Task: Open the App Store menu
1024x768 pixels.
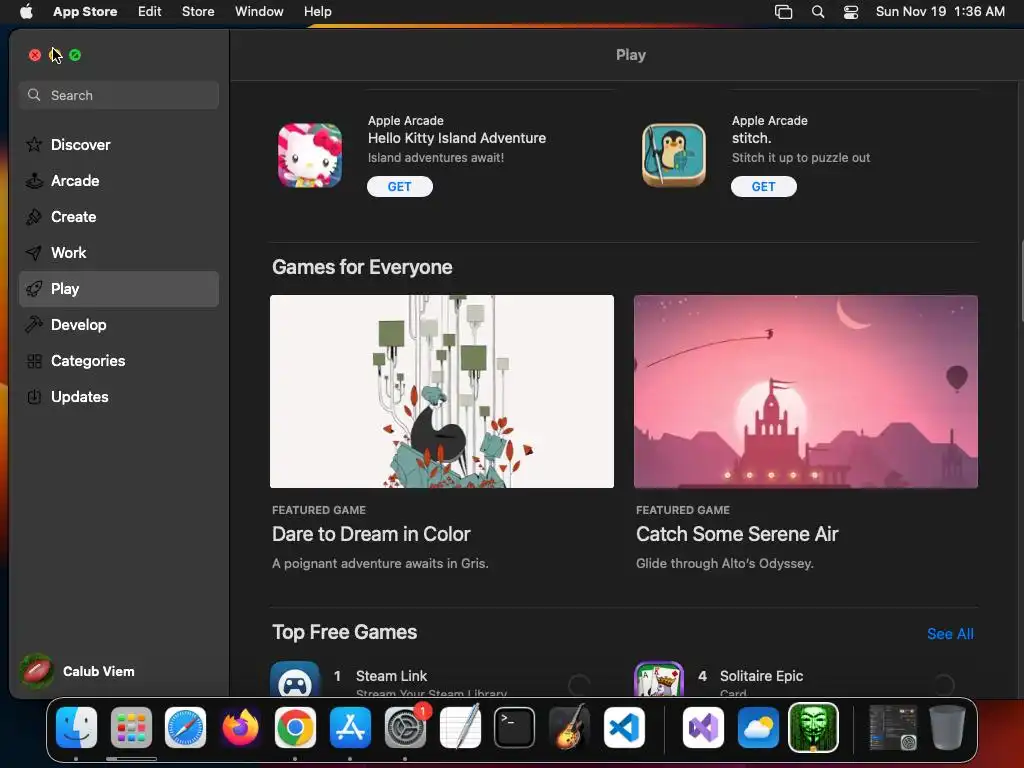Action: tap(85, 12)
